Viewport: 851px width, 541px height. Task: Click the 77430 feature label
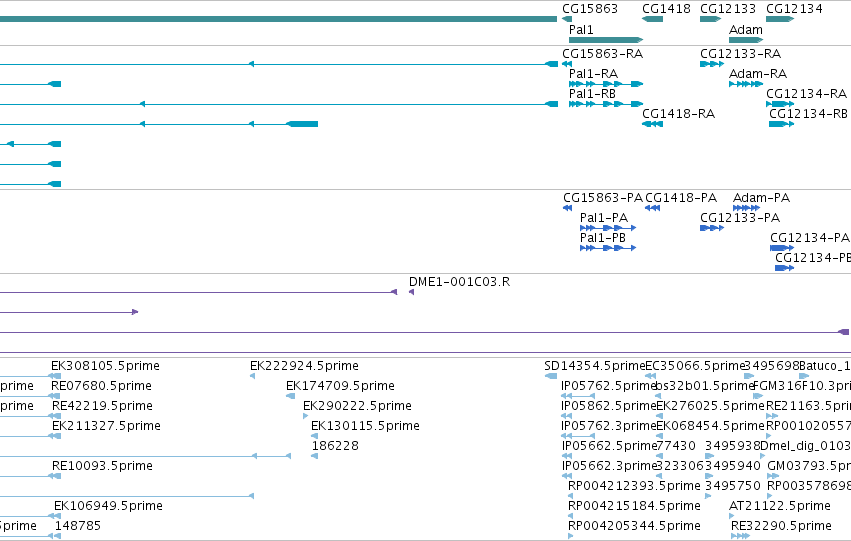pos(676,445)
